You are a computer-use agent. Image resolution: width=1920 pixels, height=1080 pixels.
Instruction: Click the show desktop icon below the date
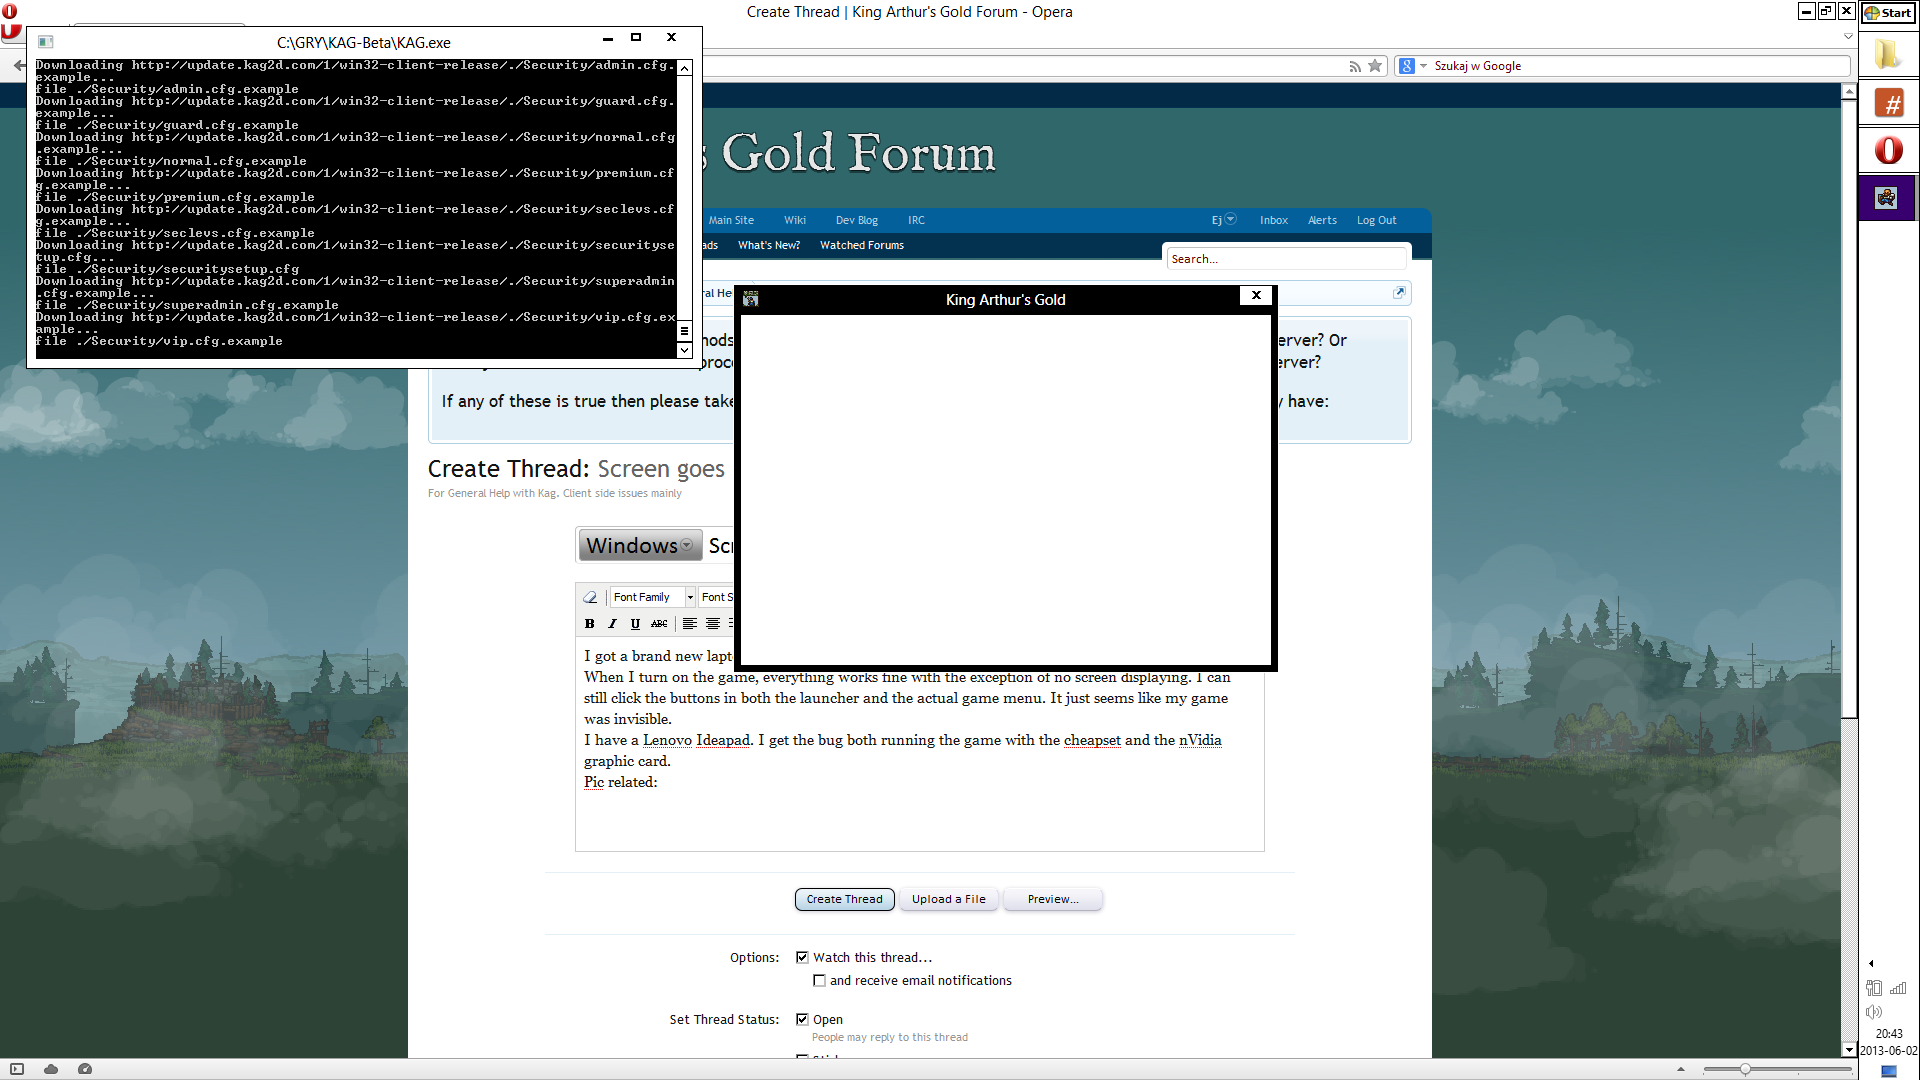(x=1889, y=1071)
